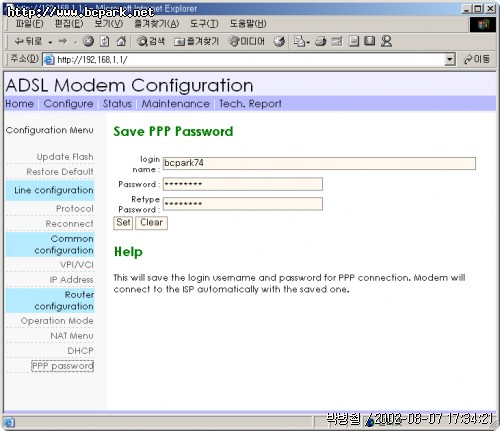Open the Maintenance navigation link
Viewport: 500px width, 431px height.
point(176,104)
